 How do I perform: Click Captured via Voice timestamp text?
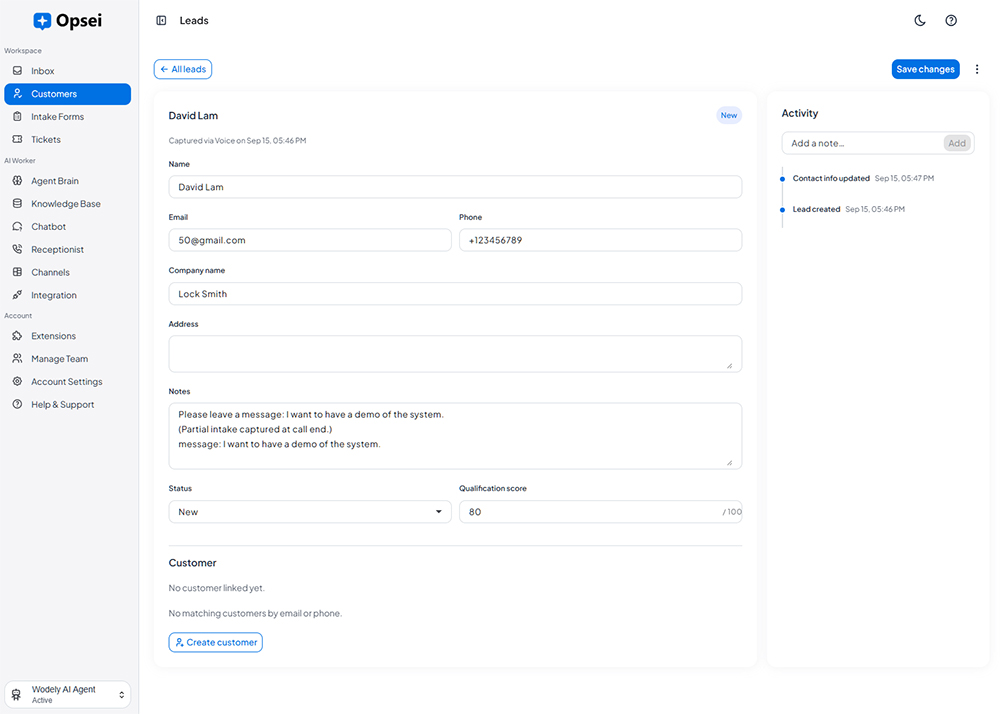pyautogui.click(x=237, y=140)
